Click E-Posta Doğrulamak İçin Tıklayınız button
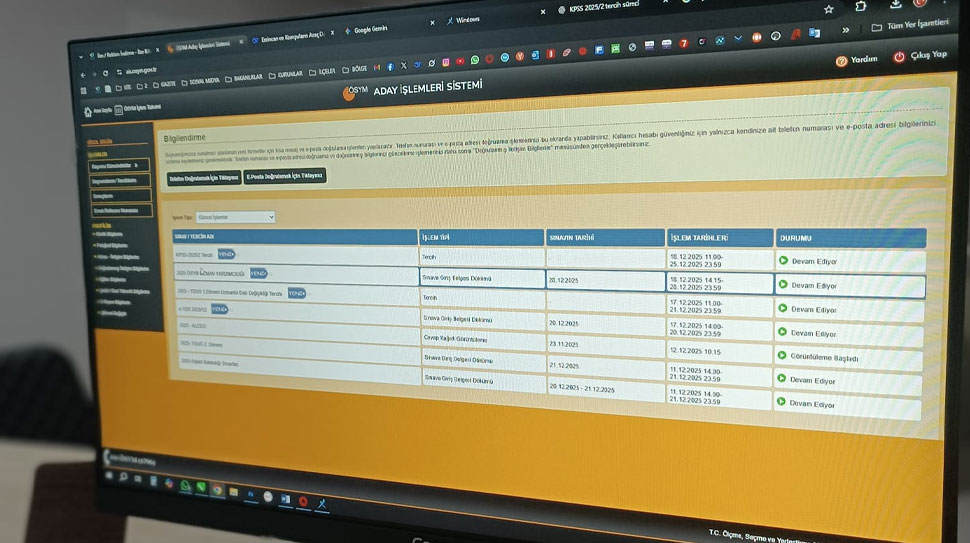This screenshot has height=543, width=970. tap(285, 176)
